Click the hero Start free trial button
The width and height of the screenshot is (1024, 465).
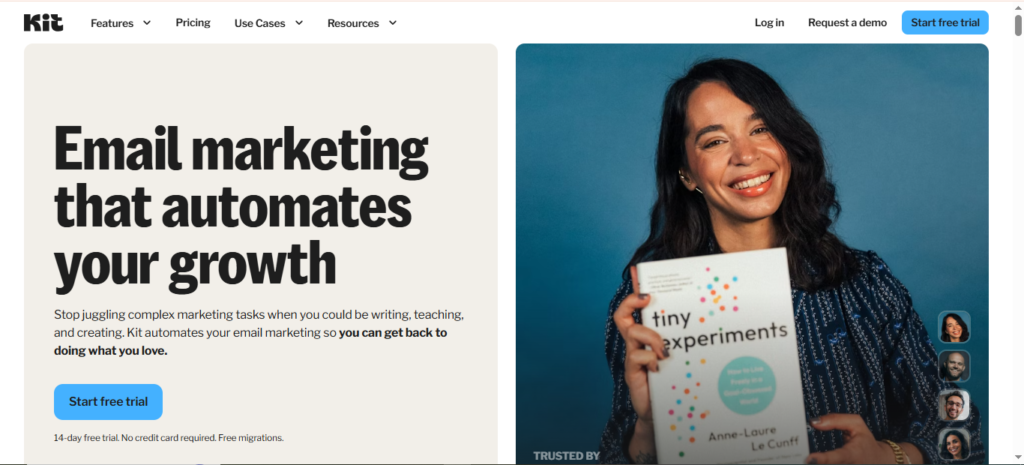click(x=108, y=402)
